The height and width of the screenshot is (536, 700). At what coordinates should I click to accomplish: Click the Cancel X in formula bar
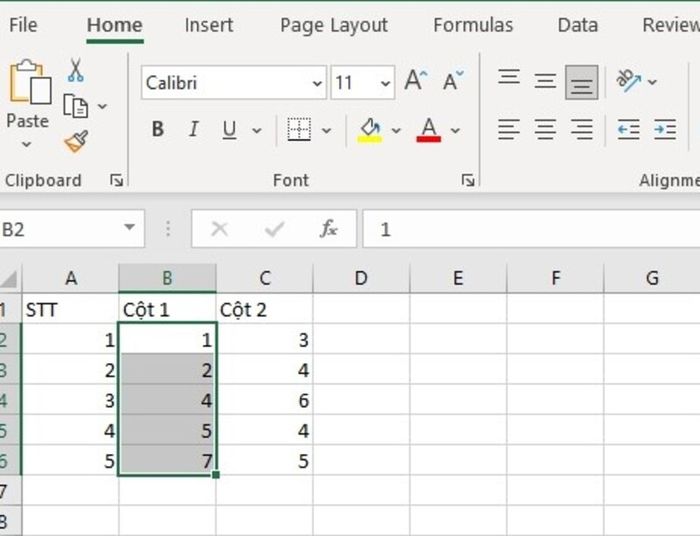(220, 229)
